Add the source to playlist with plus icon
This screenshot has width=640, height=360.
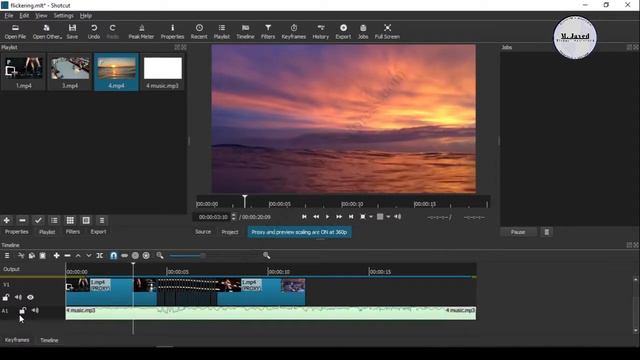7,220
